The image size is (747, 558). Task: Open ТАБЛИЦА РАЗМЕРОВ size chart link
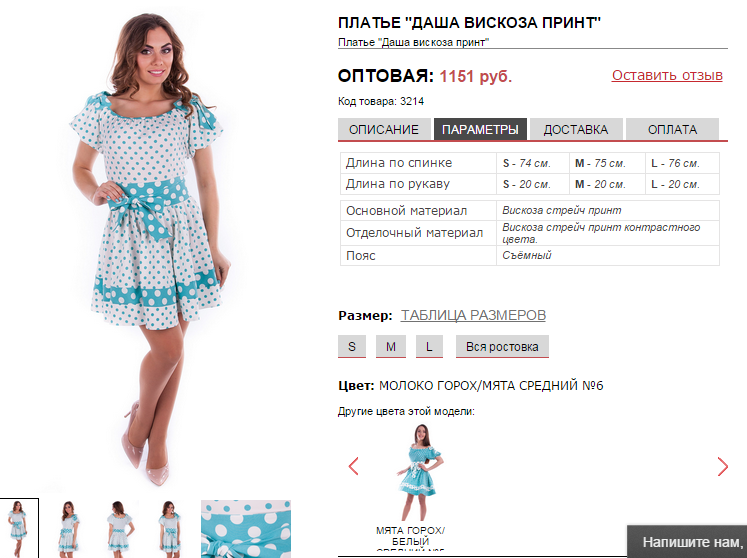point(473,315)
